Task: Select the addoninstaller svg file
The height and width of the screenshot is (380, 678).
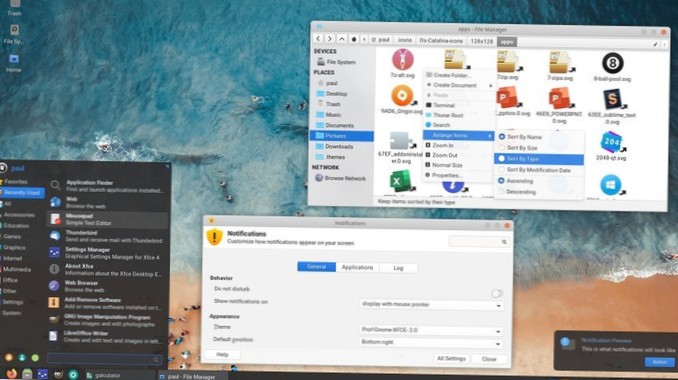Action: coord(400,141)
